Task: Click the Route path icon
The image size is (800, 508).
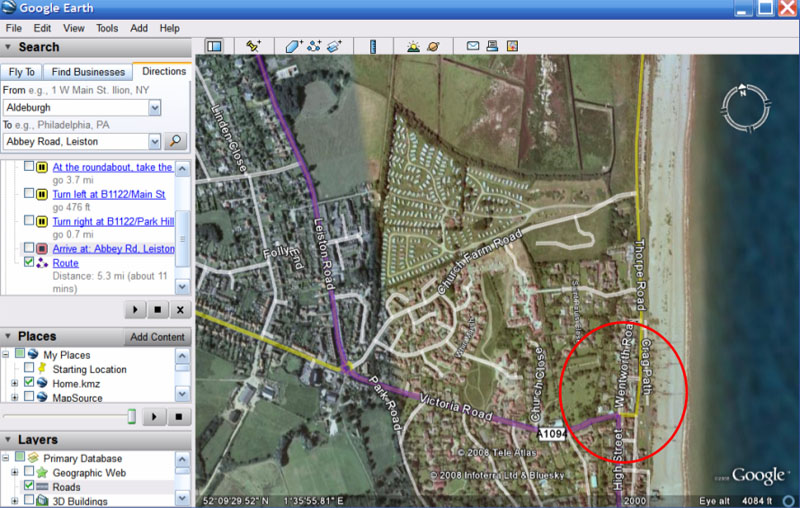Action: click(x=42, y=263)
